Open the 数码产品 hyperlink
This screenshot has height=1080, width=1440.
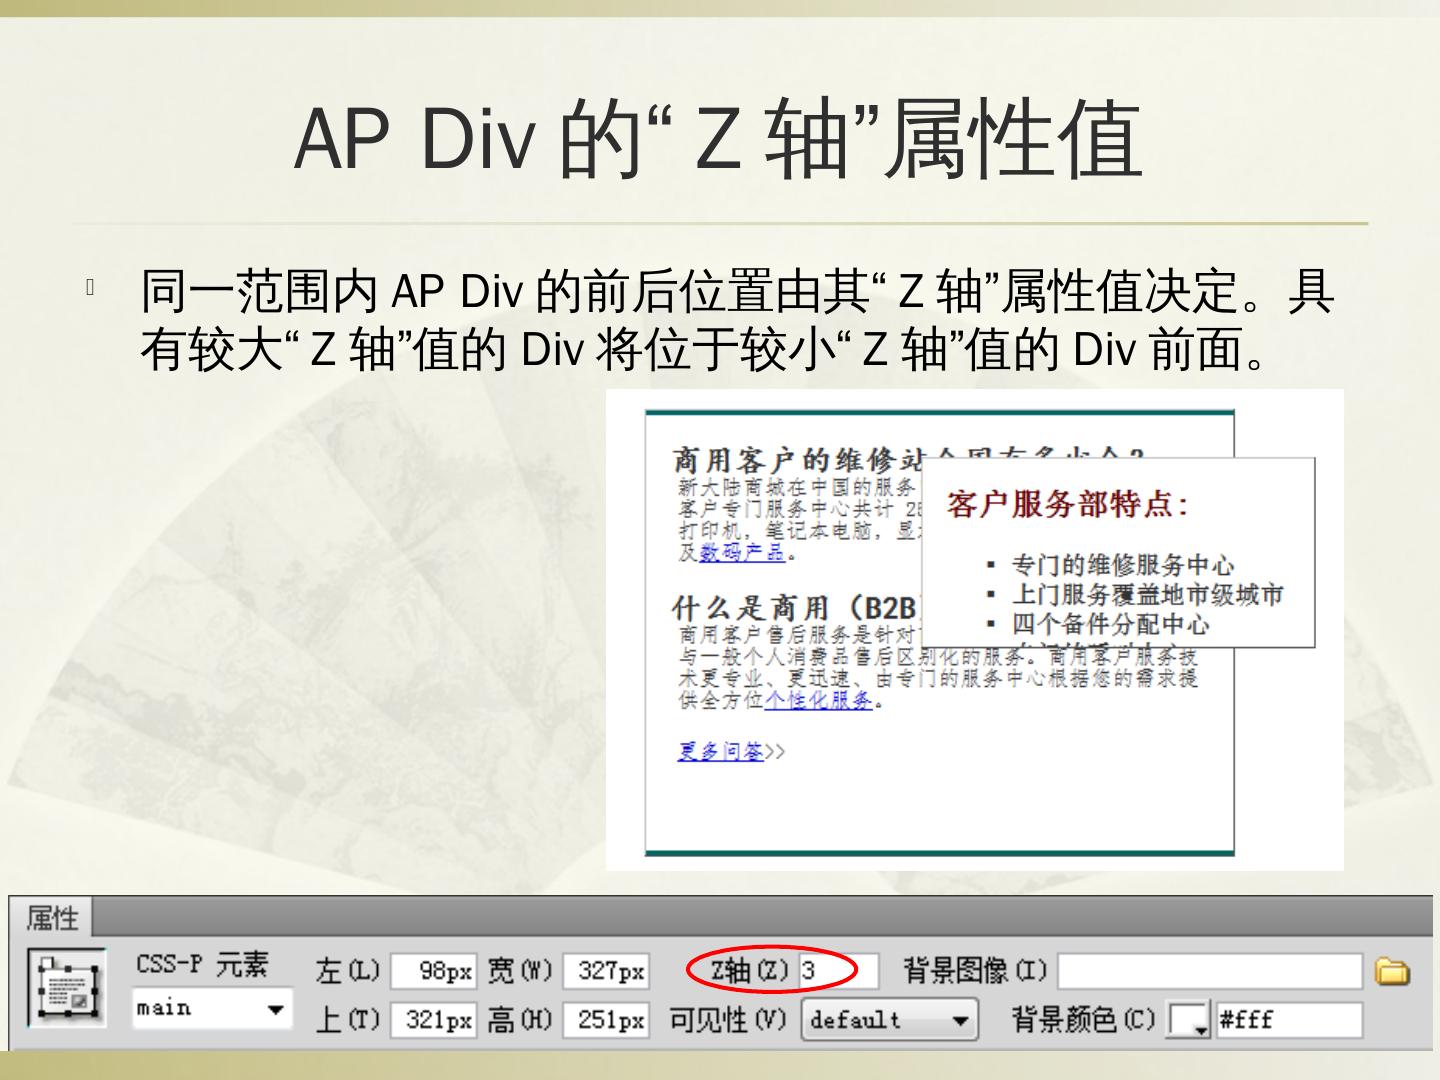pyautogui.click(x=742, y=552)
